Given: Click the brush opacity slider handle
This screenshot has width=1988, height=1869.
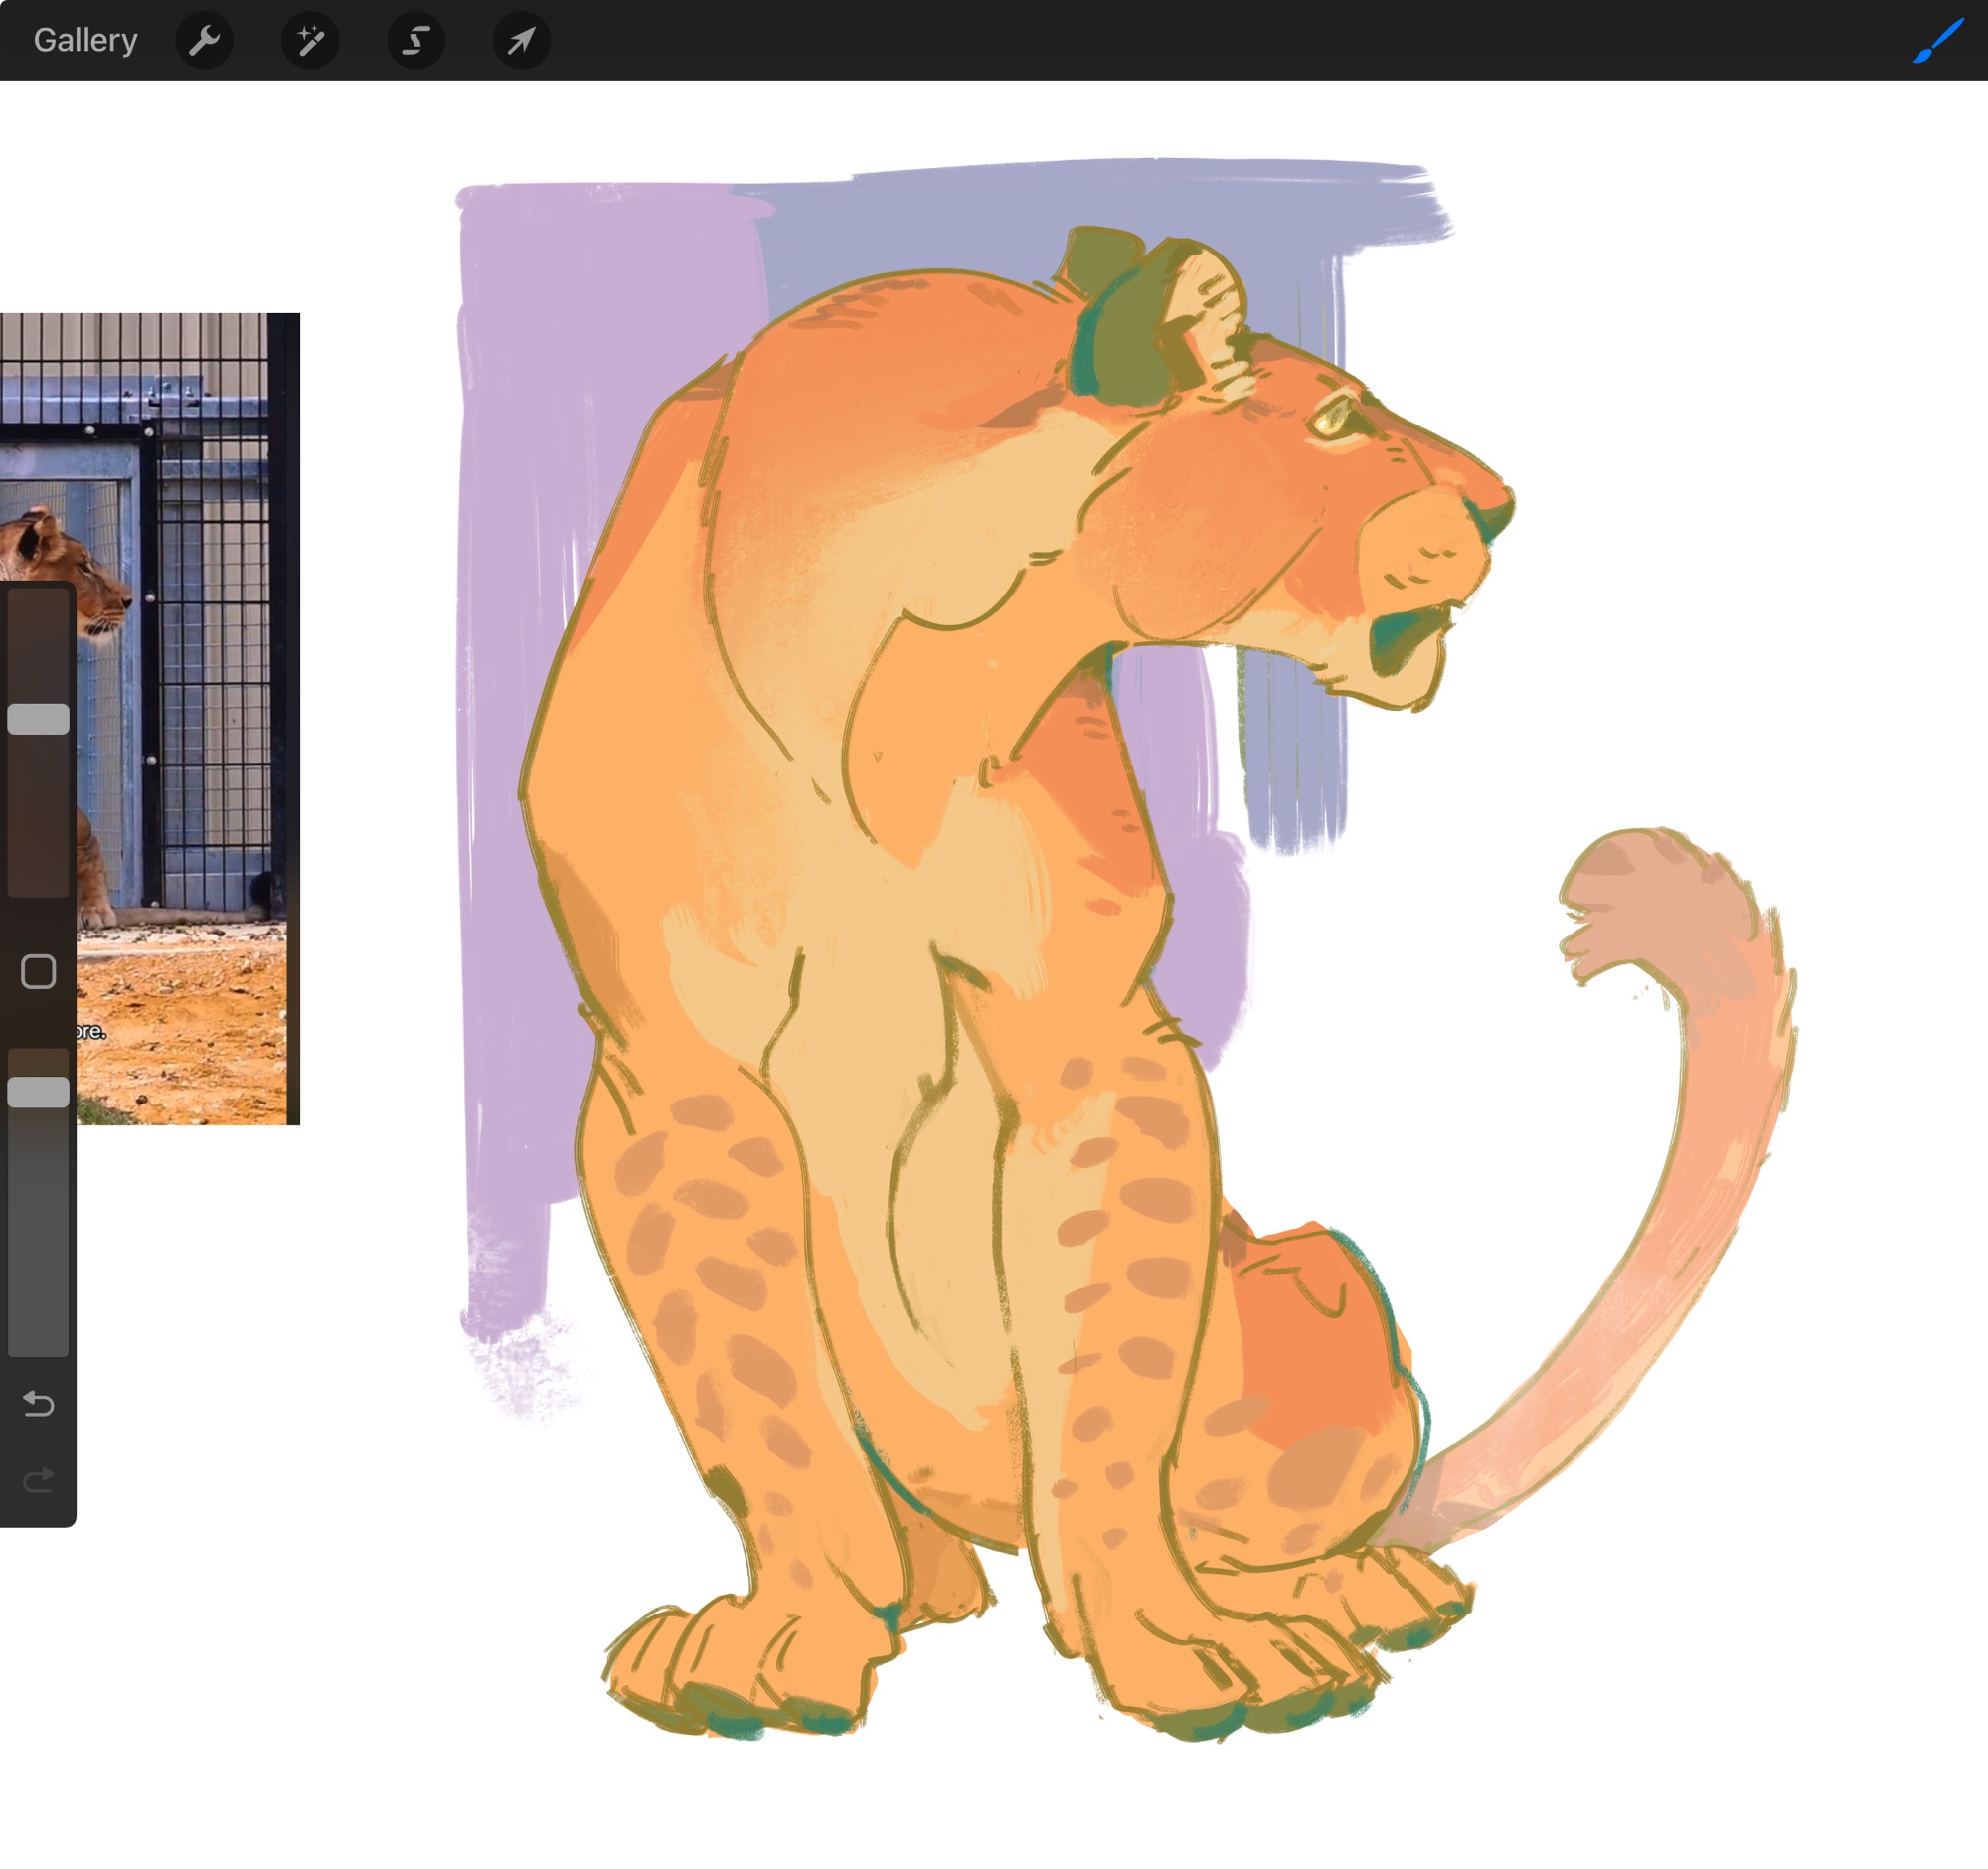Looking at the screenshot, I should [38, 1092].
